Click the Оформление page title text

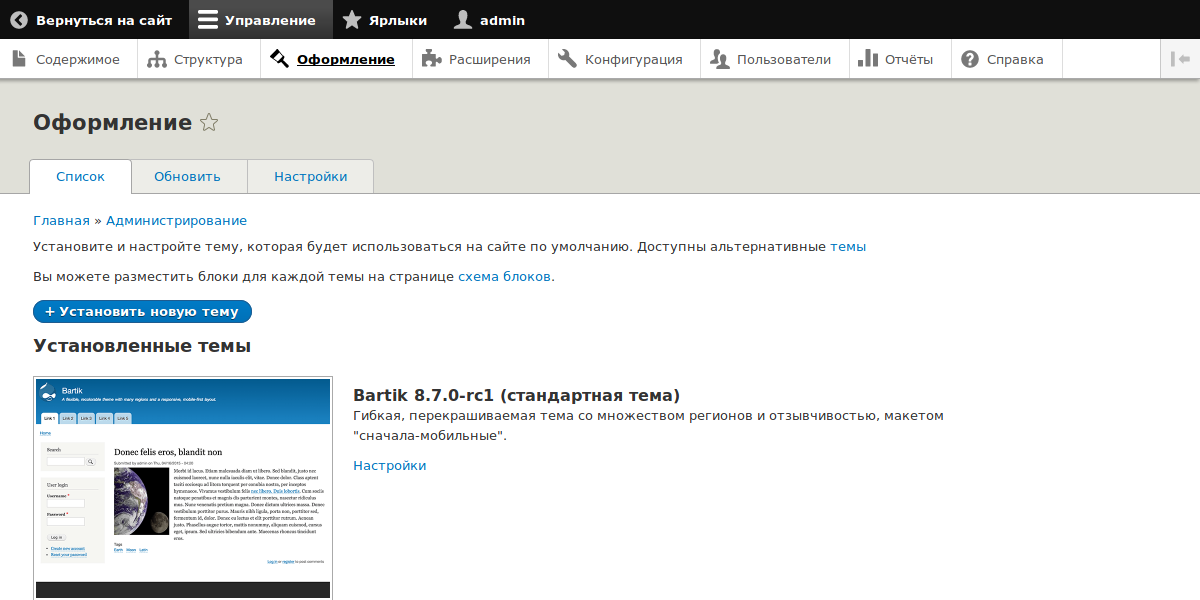[x=112, y=123]
